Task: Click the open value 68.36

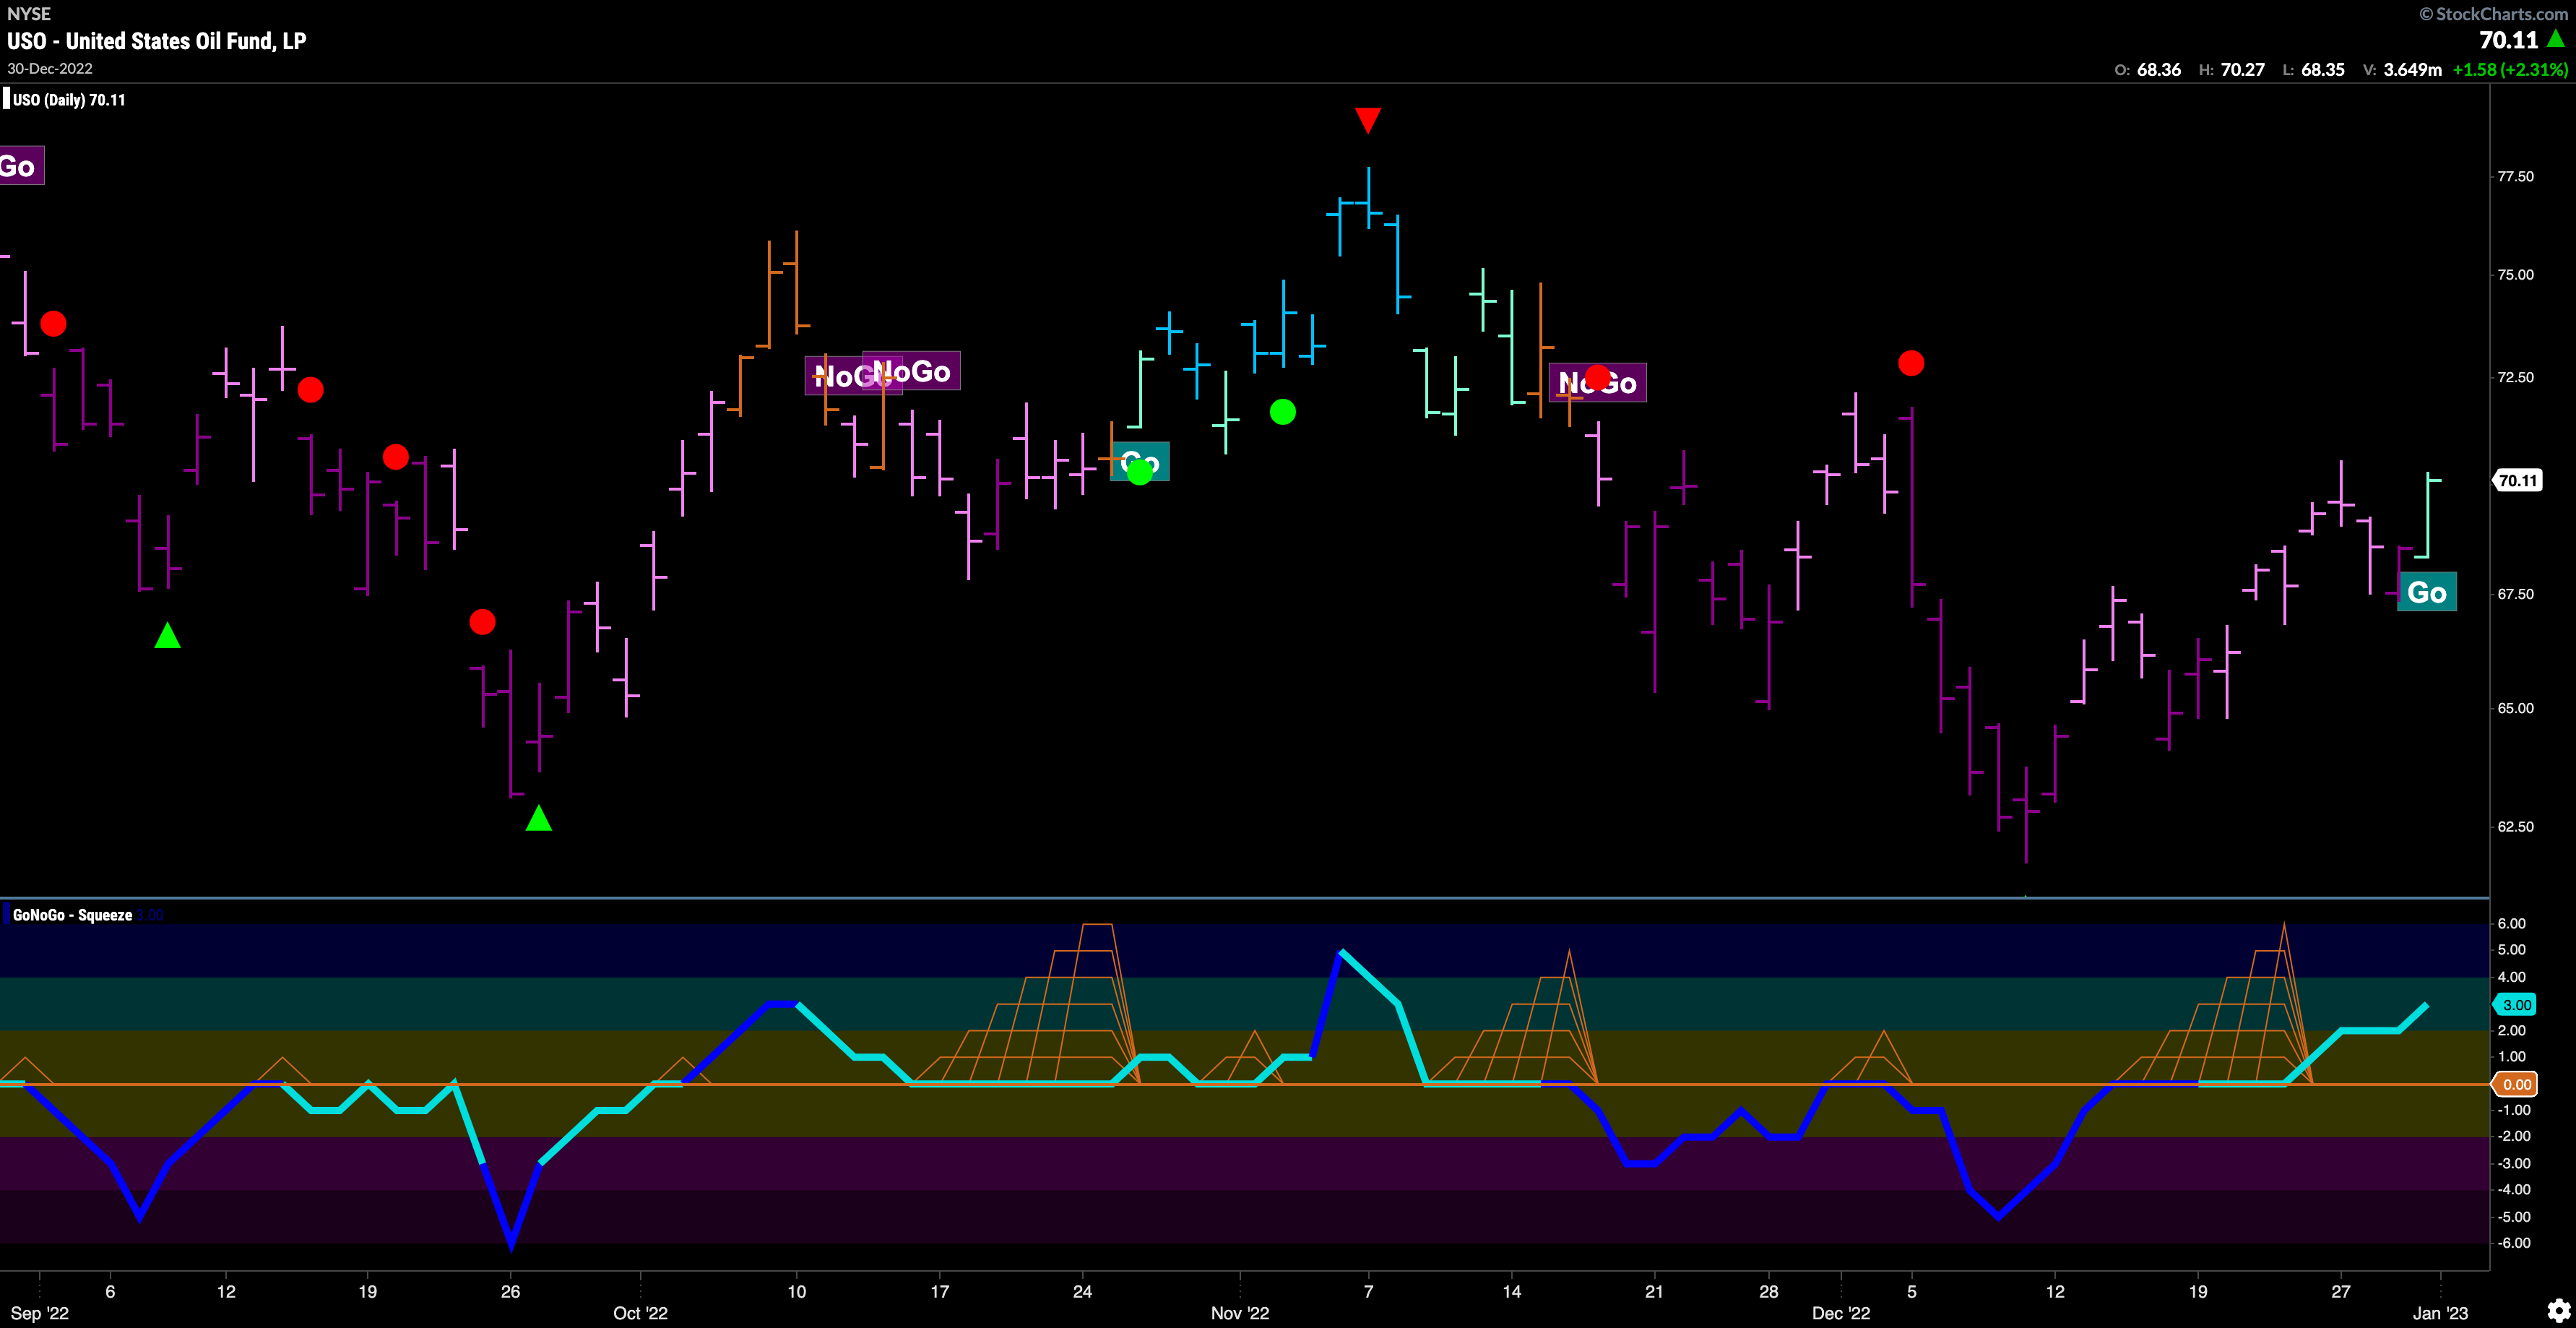Action: (x=2159, y=69)
